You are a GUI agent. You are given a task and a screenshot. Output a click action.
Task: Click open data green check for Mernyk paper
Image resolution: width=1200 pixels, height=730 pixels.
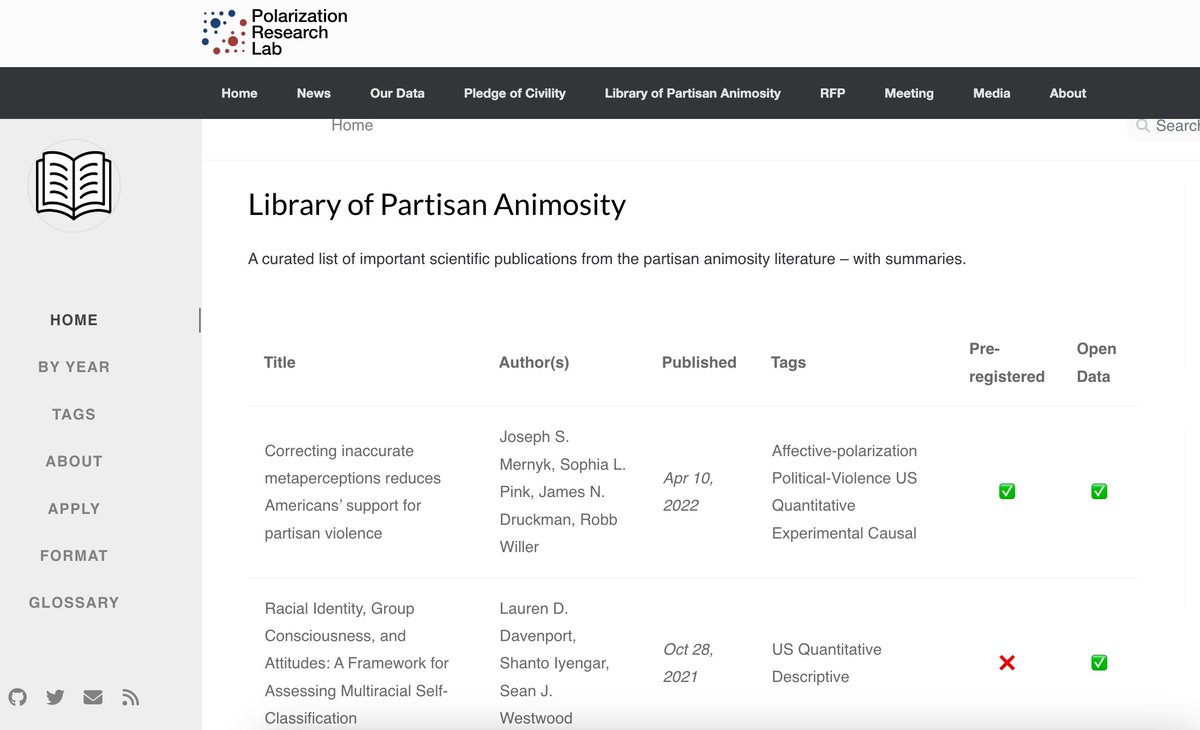click(x=1099, y=491)
